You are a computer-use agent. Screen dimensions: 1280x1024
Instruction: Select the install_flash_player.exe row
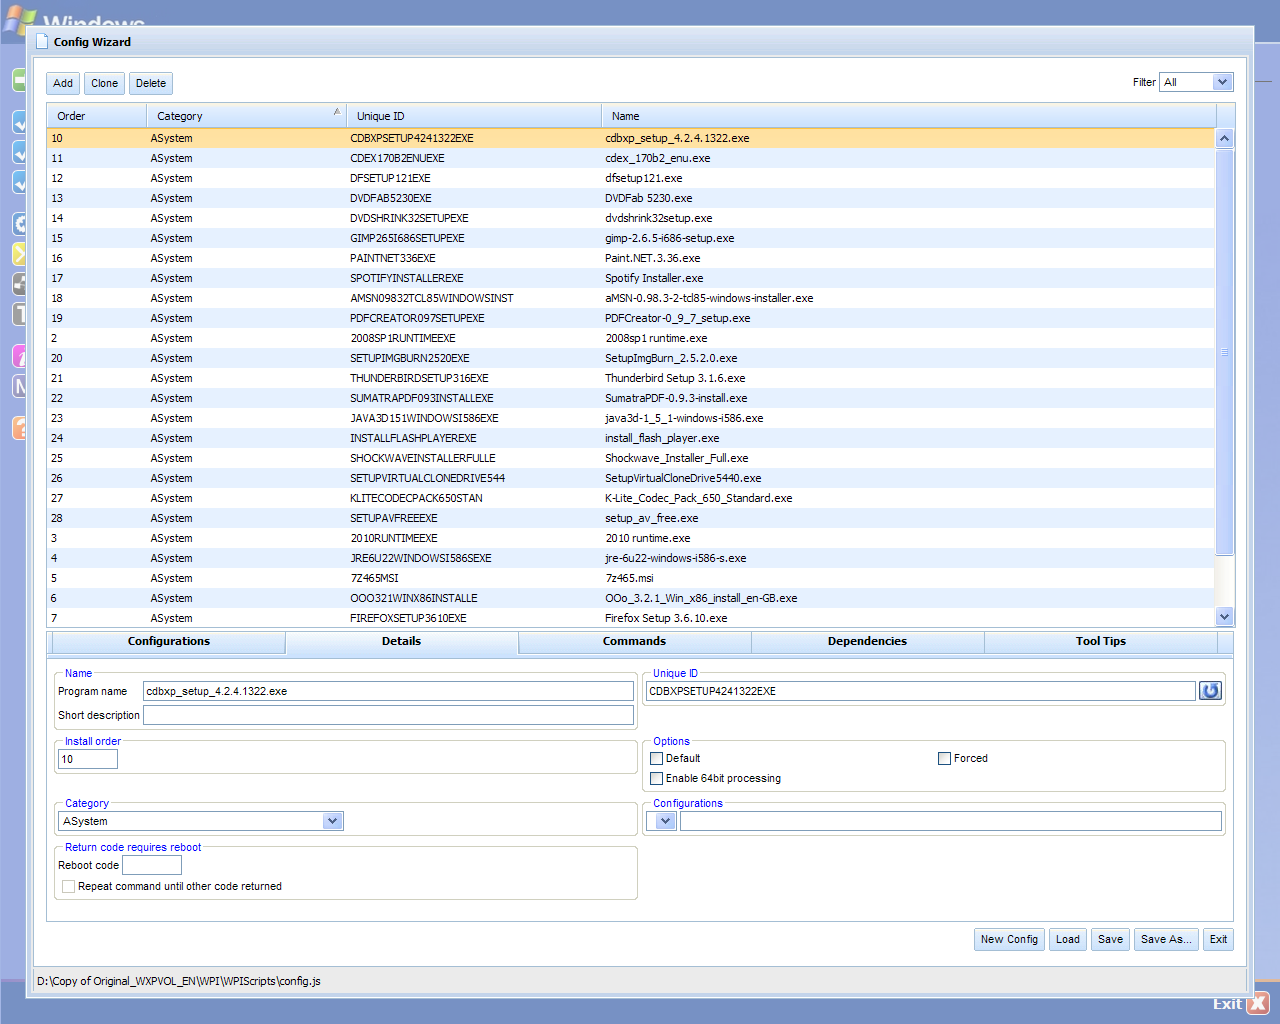[x=631, y=438]
